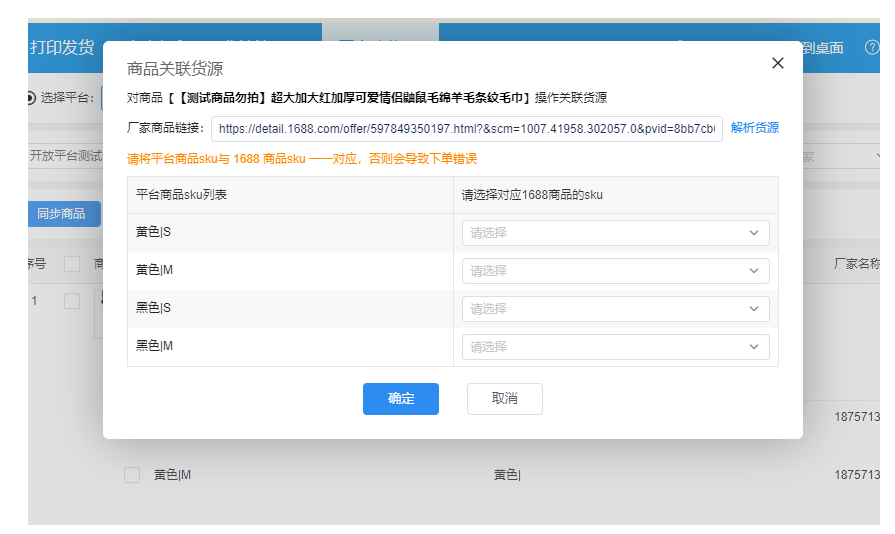Click the 解析货源 link

tap(754, 128)
